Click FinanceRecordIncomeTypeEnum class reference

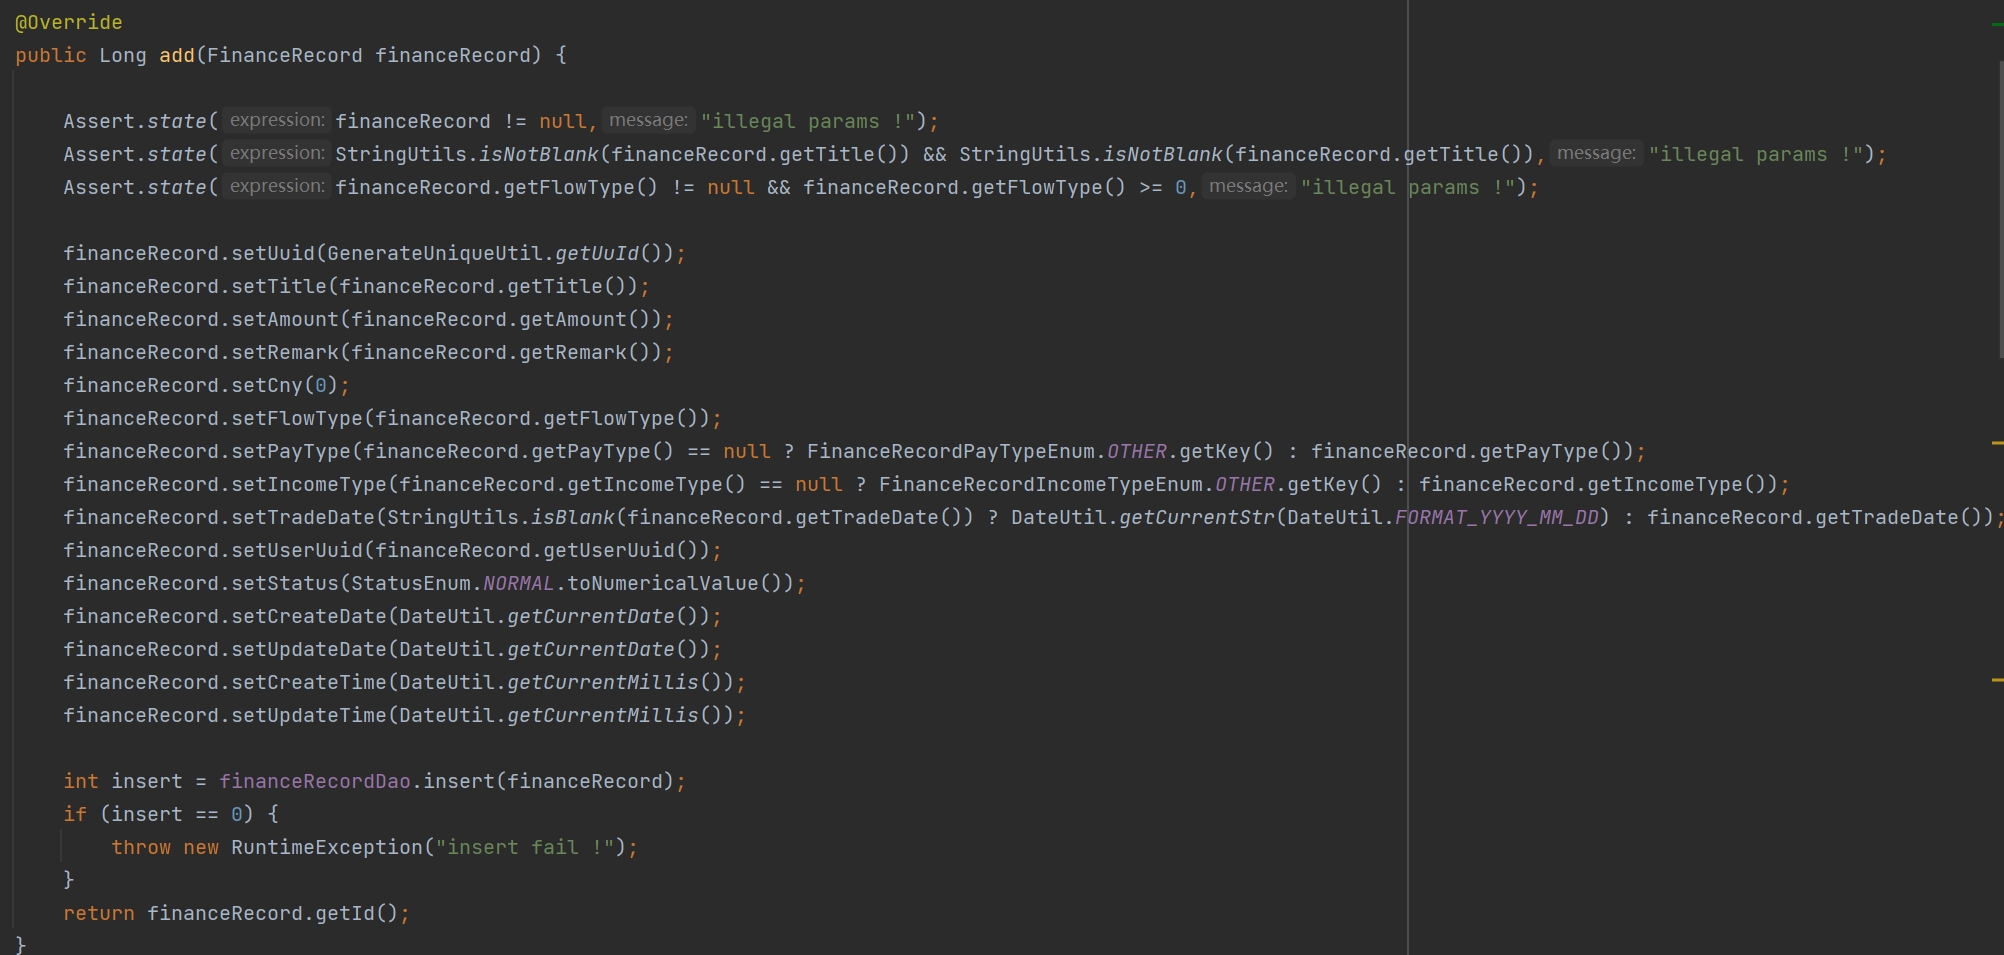(x=1041, y=484)
